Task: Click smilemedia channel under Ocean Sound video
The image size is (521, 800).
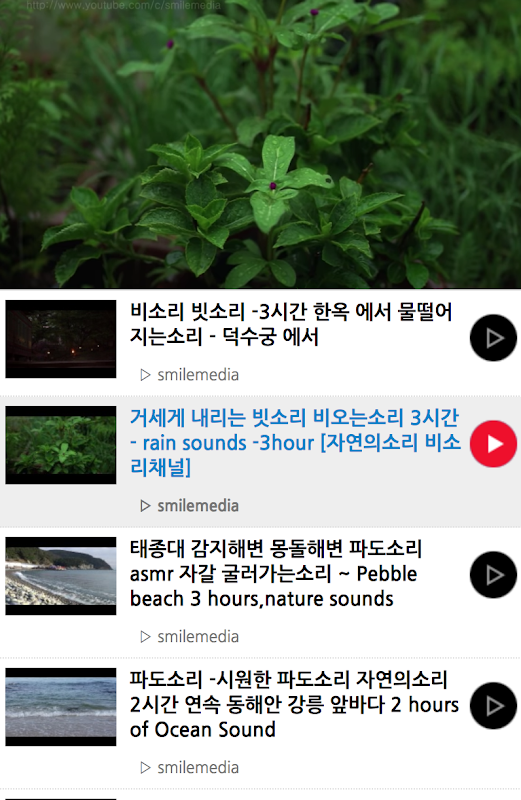Action: [198, 768]
